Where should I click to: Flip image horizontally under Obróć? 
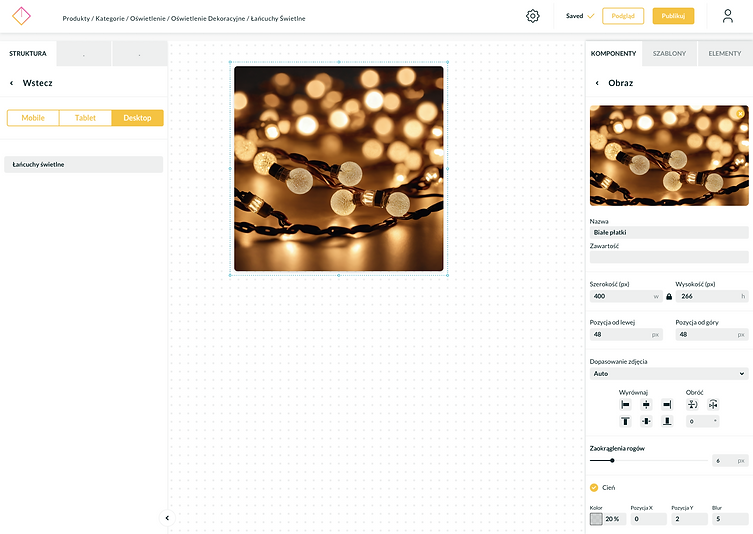pos(713,404)
